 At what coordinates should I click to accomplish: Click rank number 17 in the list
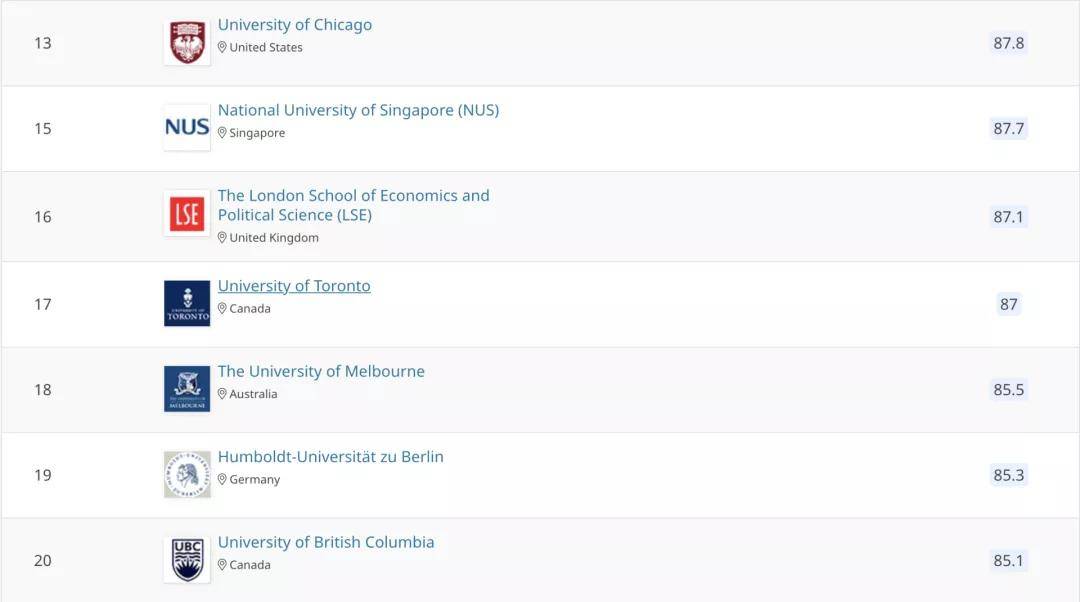pyautogui.click(x=43, y=304)
